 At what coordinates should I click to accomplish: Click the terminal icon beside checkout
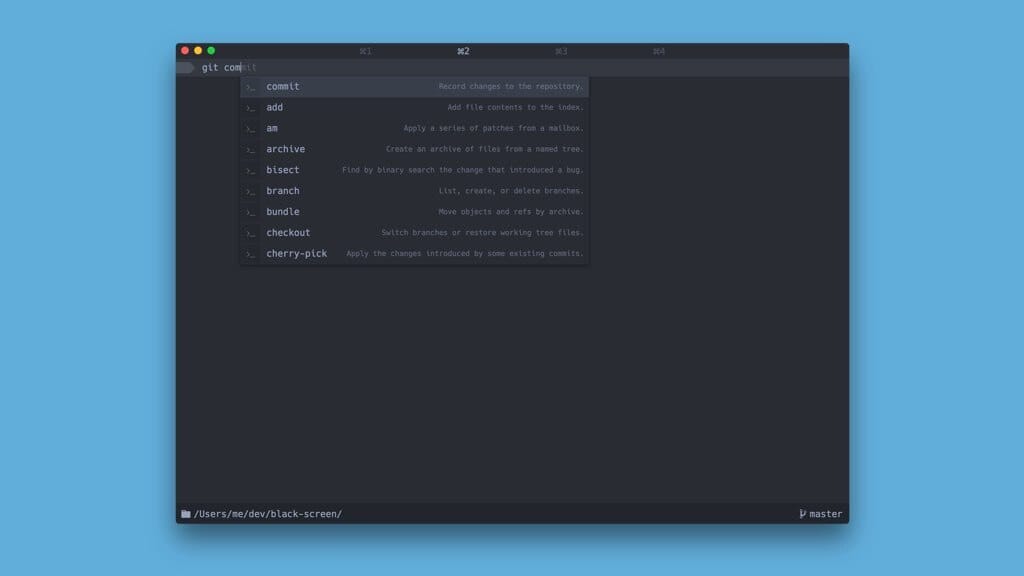250,233
